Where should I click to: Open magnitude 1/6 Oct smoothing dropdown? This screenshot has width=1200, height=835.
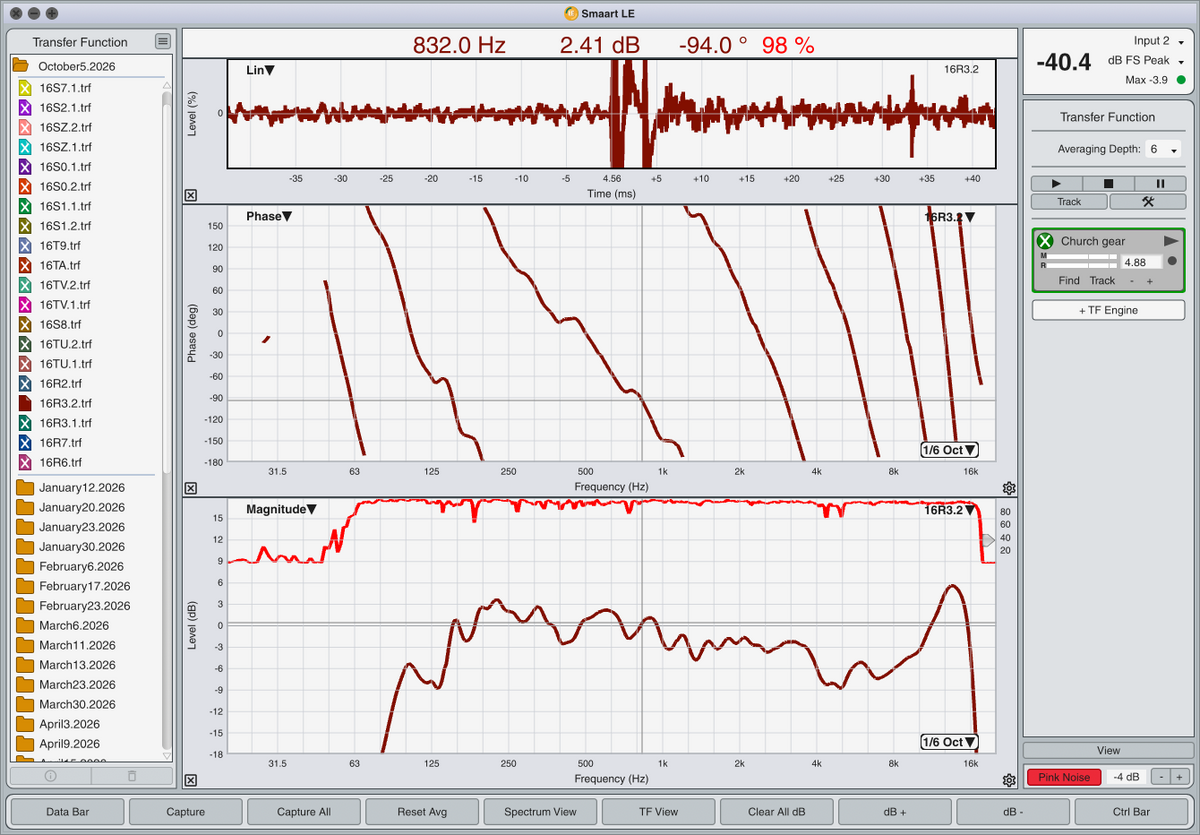point(950,742)
